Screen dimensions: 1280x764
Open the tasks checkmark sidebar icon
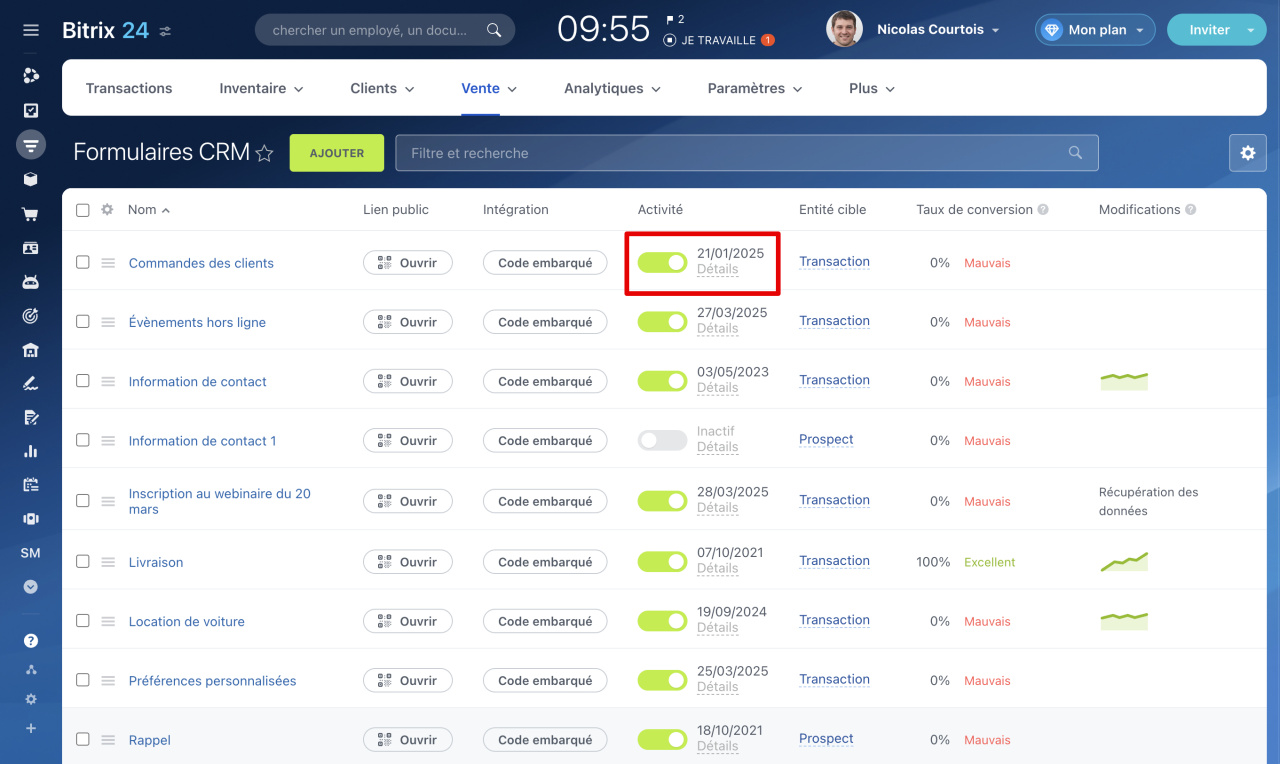(x=31, y=110)
